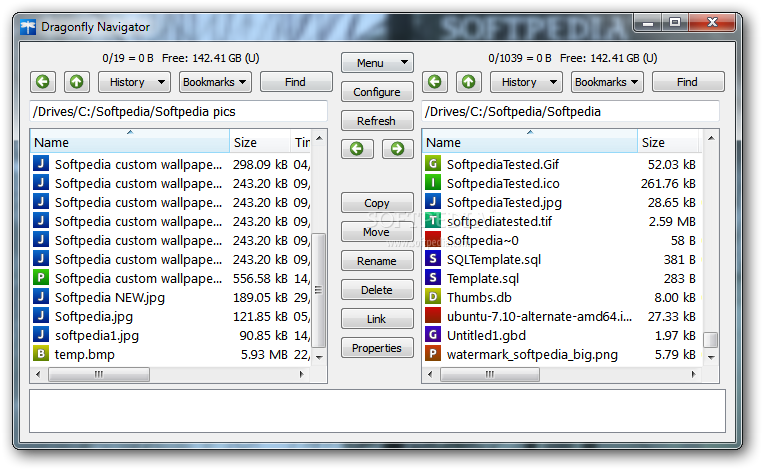Click right pane path field
Image resolution: width=763 pixels, height=470 pixels.
[x=570, y=111]
